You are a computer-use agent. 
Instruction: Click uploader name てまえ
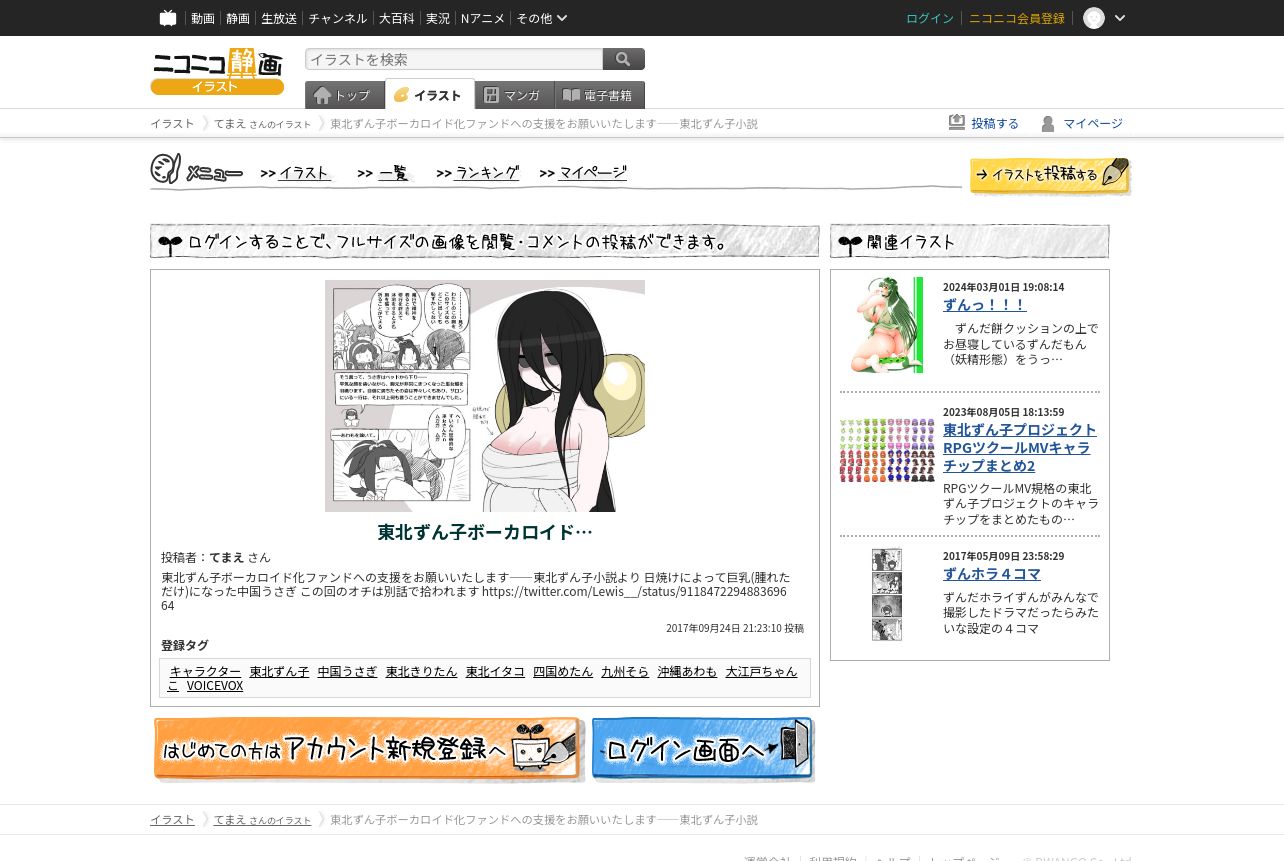(x=227, y=557)
